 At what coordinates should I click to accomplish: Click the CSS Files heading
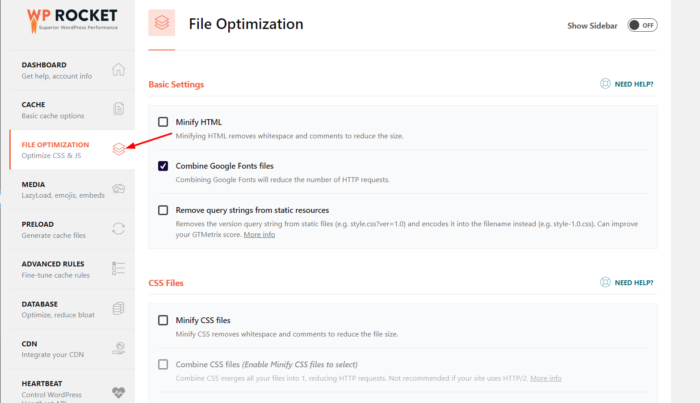coord(166,283)
